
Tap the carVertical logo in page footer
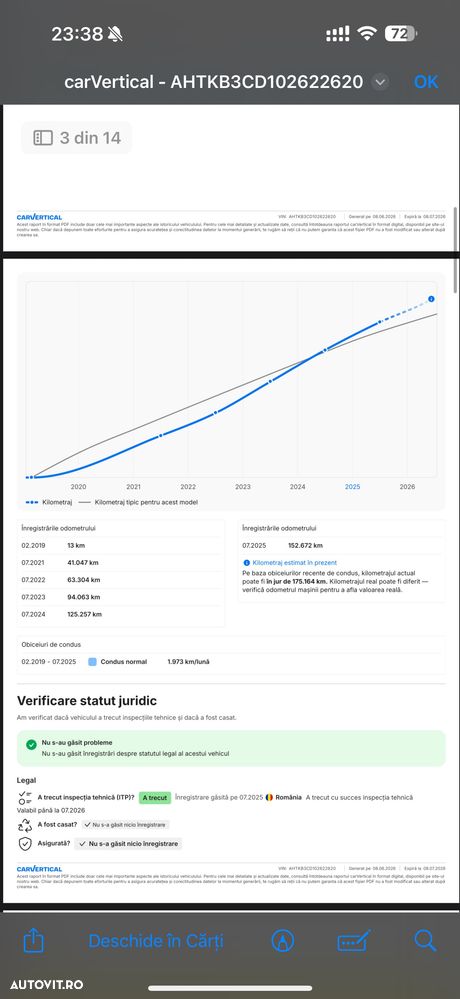(40, 868)
